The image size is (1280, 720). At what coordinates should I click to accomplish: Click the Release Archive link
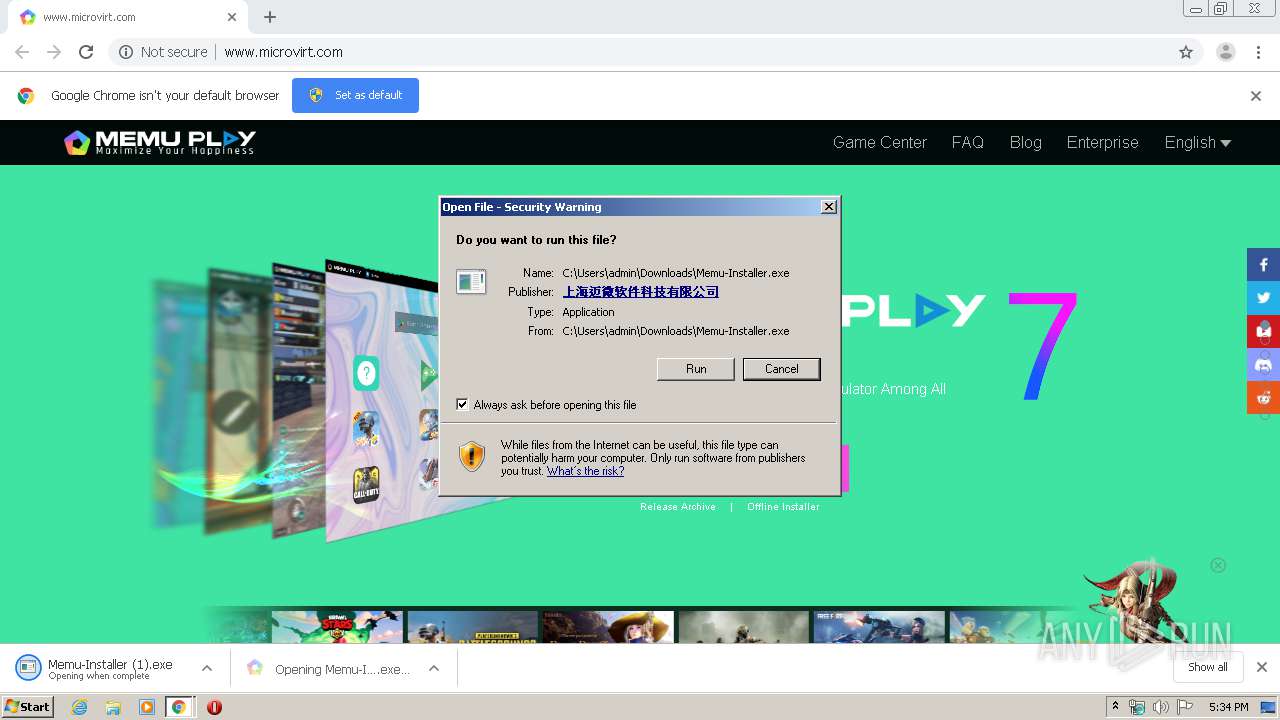pos(678,507)
